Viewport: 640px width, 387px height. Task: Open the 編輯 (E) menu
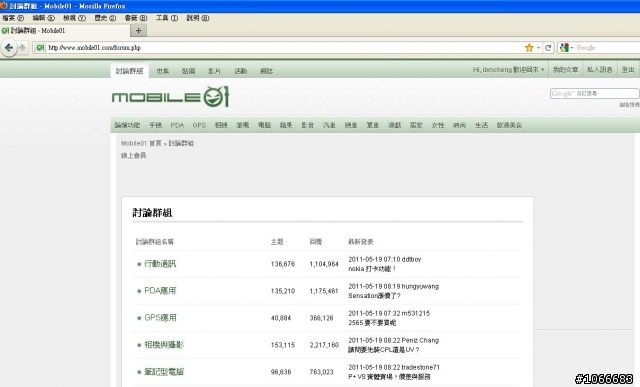click(43, 18)
